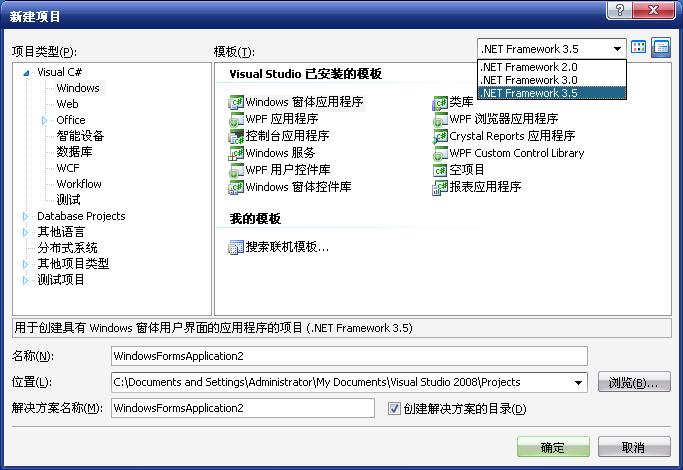Expand the Office tree node
This screenshot has height=470, width=683.
tap(44, 120)
